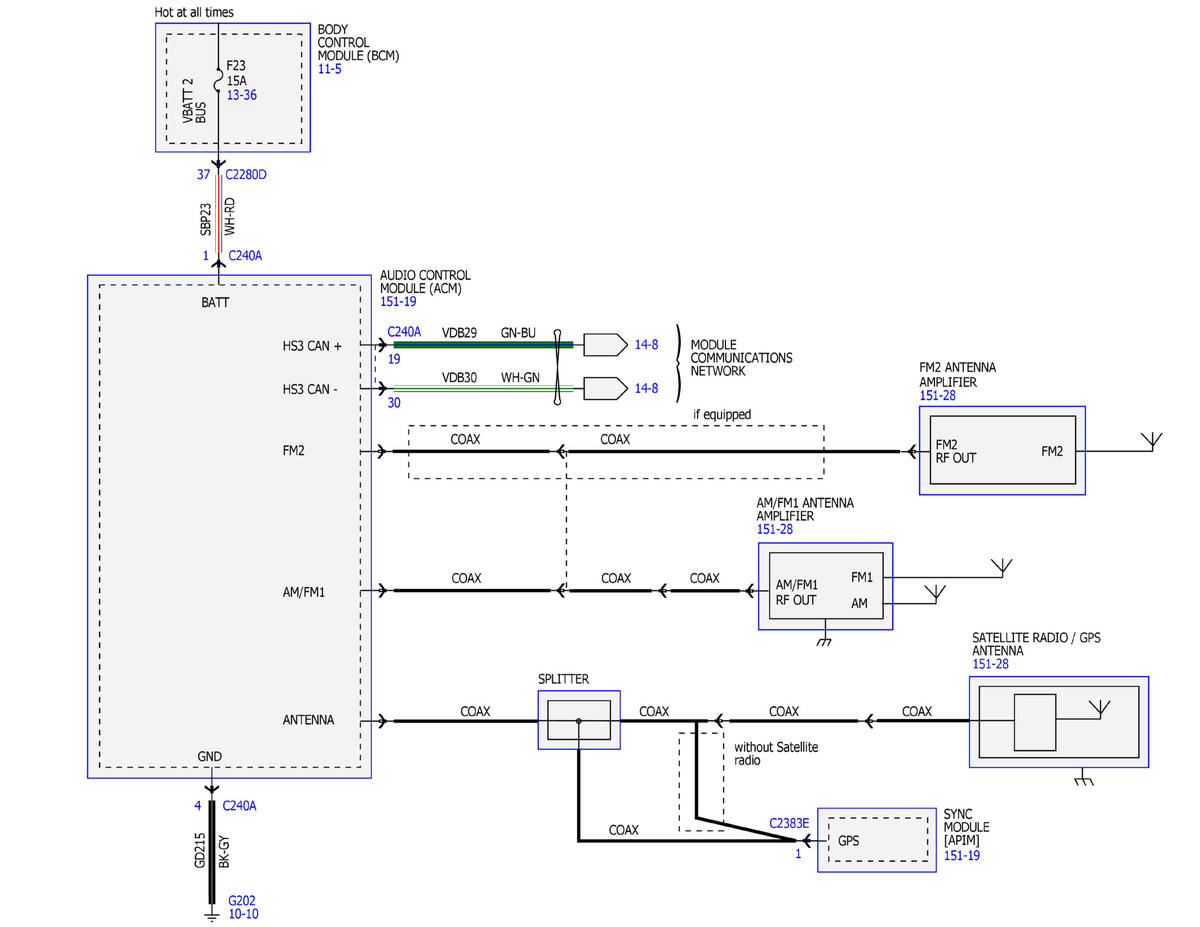The width and height of the screenshot is (1200, 927).
Task: Open the SYNC Module APIM 151-19 reference
Action: pos(962,856)
